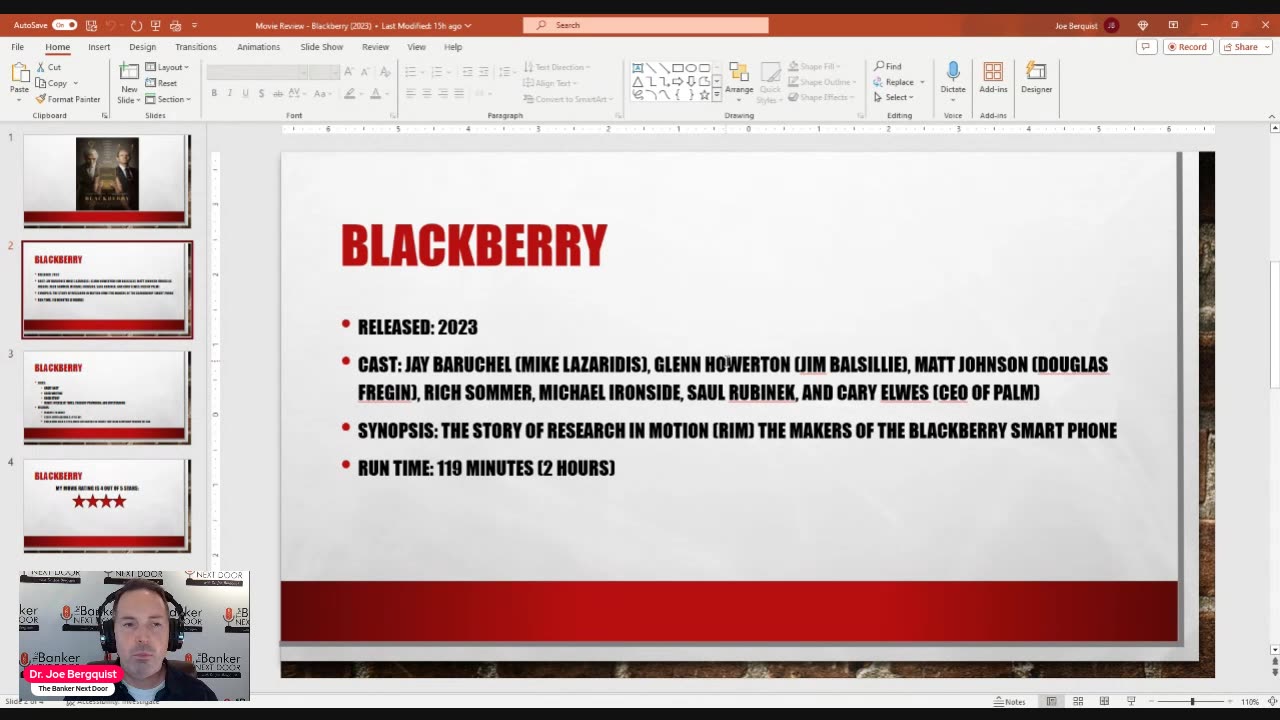Open the Section dropdown

click(167, 99)
